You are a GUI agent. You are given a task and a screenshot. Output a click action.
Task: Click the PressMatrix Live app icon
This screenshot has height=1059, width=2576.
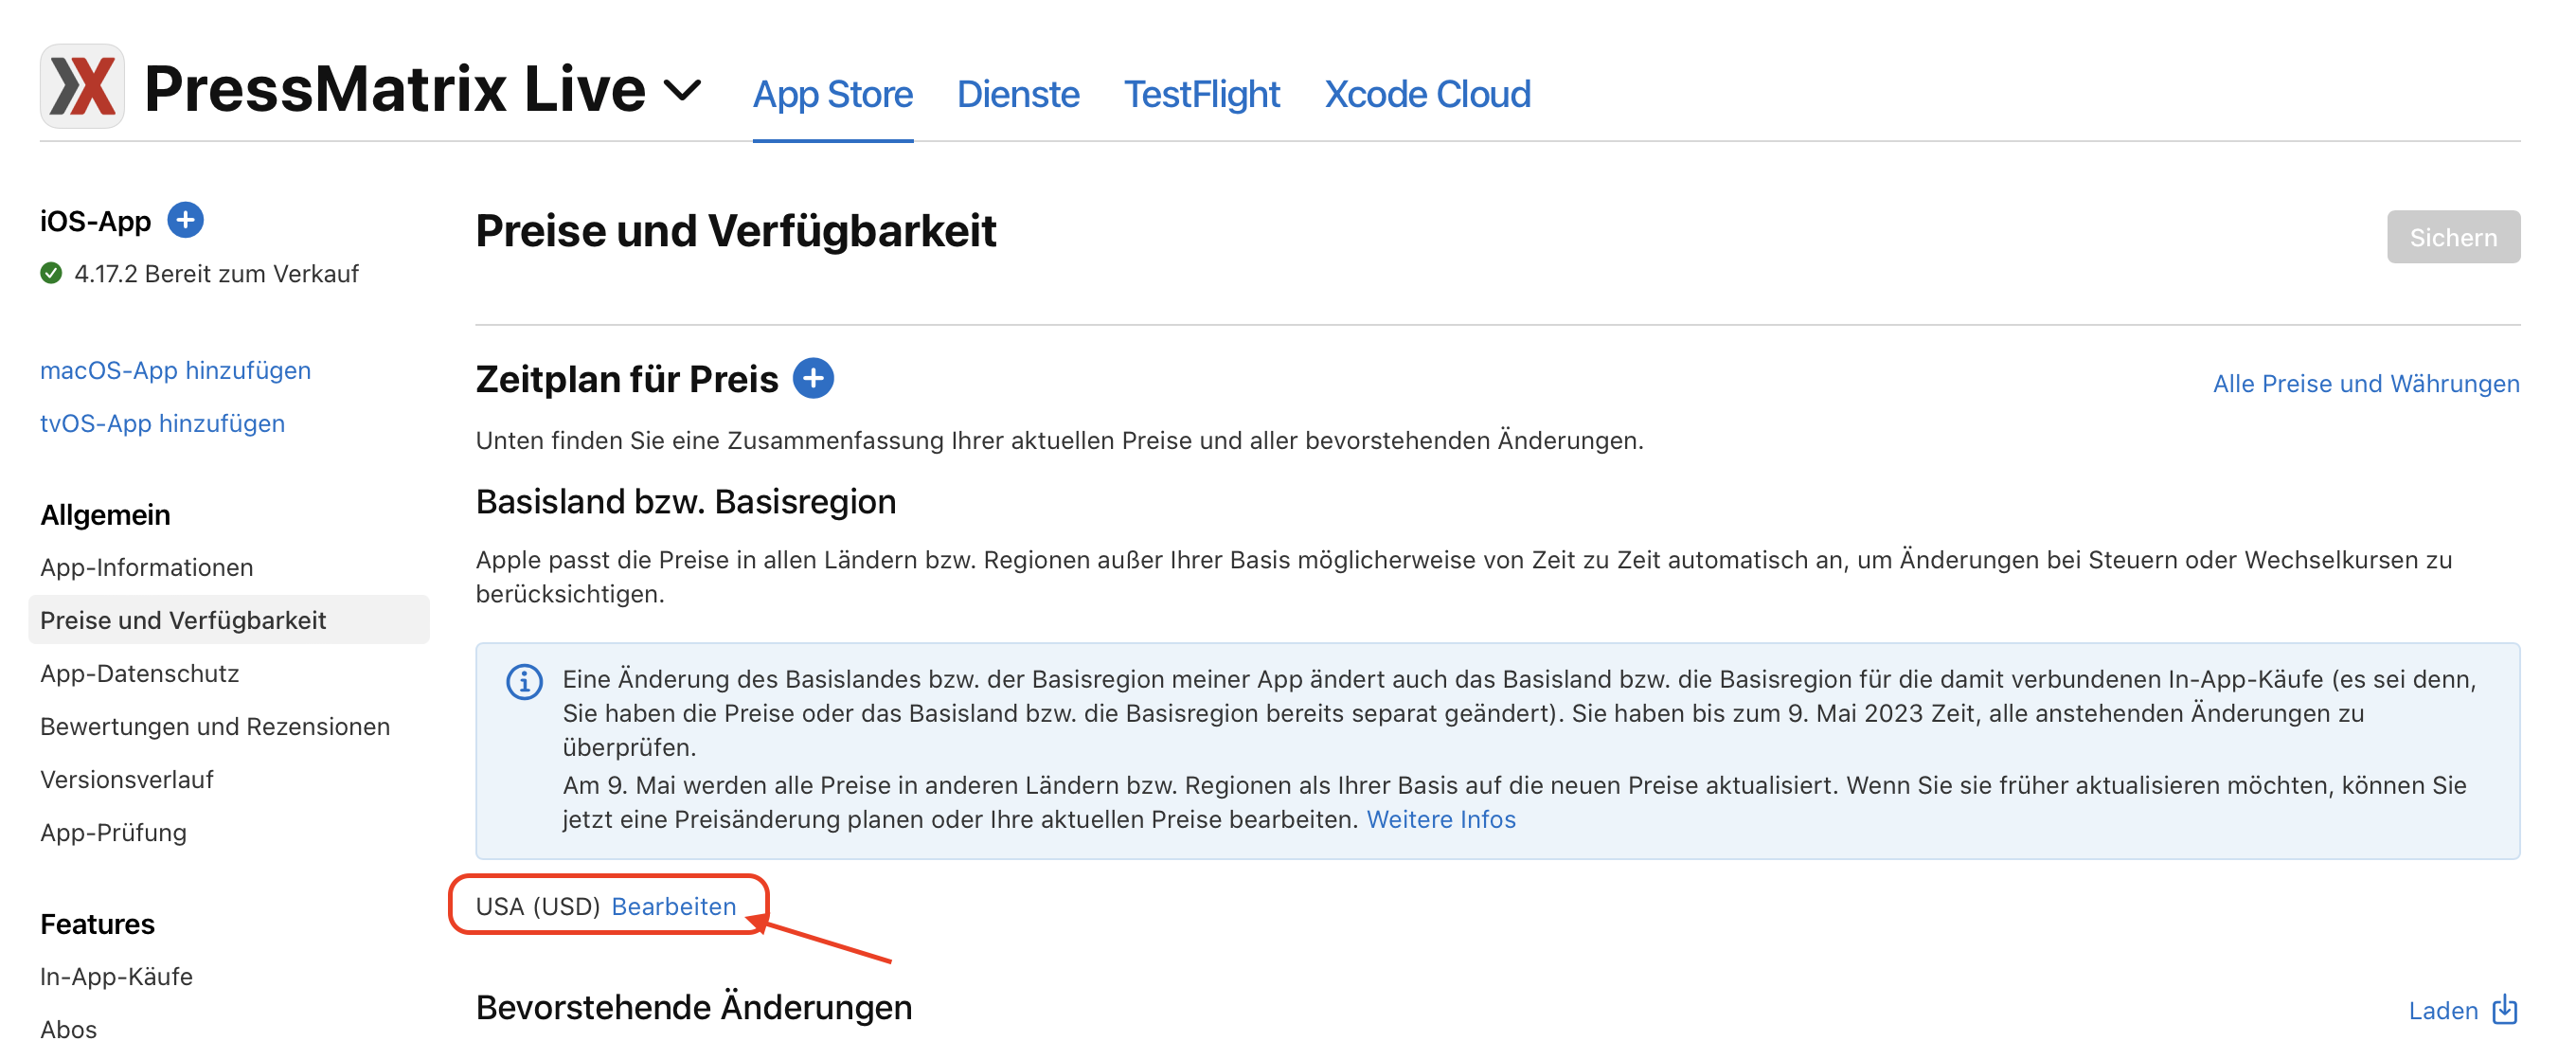(x=82, y=87)
